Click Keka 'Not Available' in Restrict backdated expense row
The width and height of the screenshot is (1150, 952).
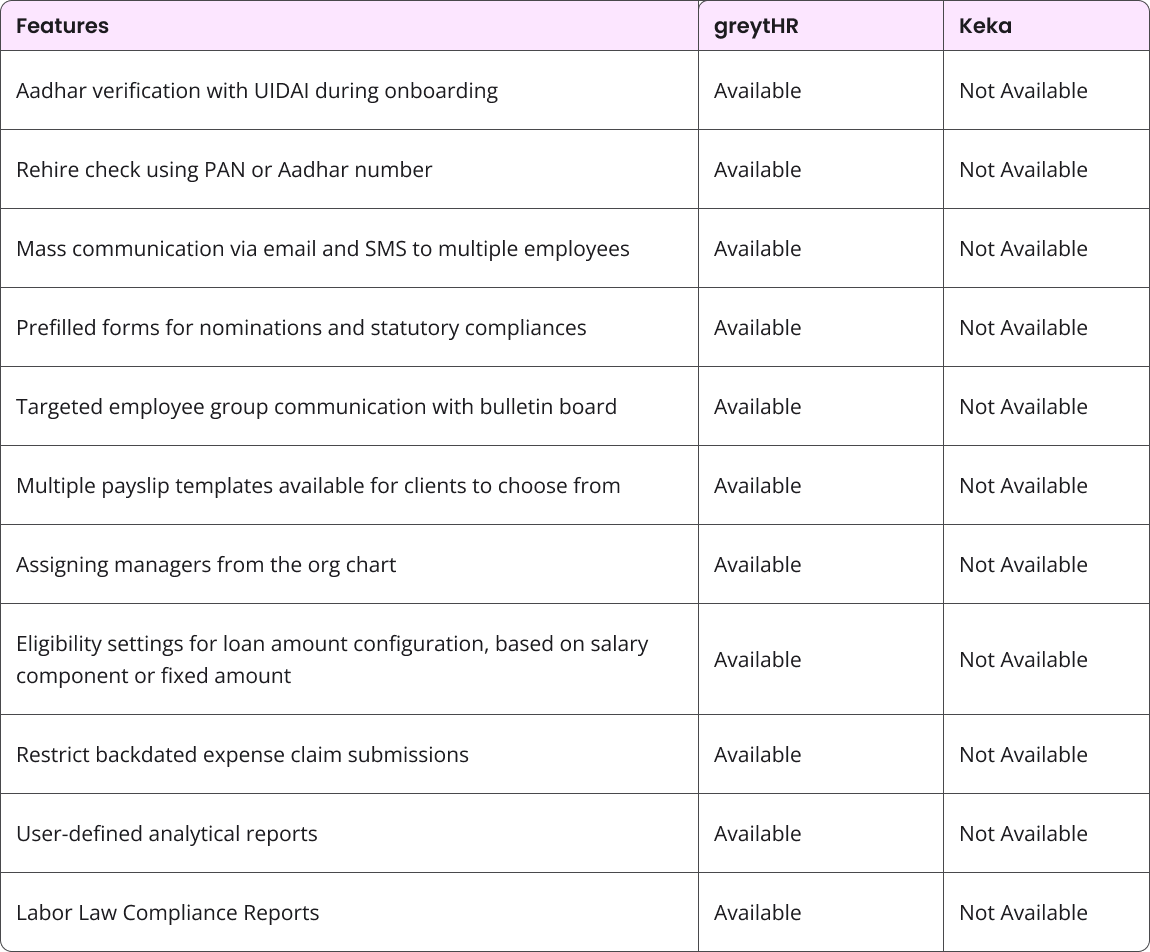pyautogui.click(x=1023, y=755)
